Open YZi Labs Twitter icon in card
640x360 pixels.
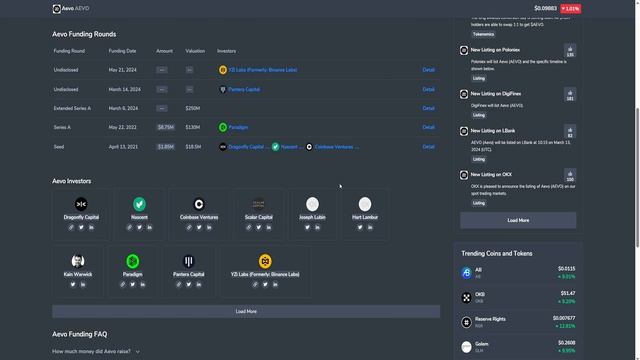click(x=265, y=284)
